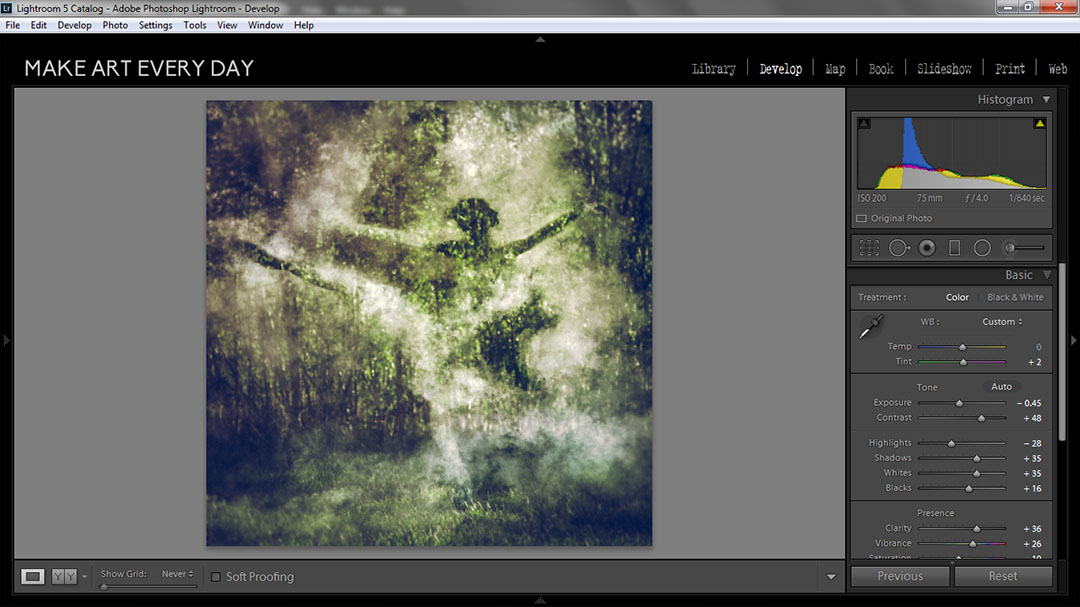Click the Blacks slider handle

tap(968, 488)
